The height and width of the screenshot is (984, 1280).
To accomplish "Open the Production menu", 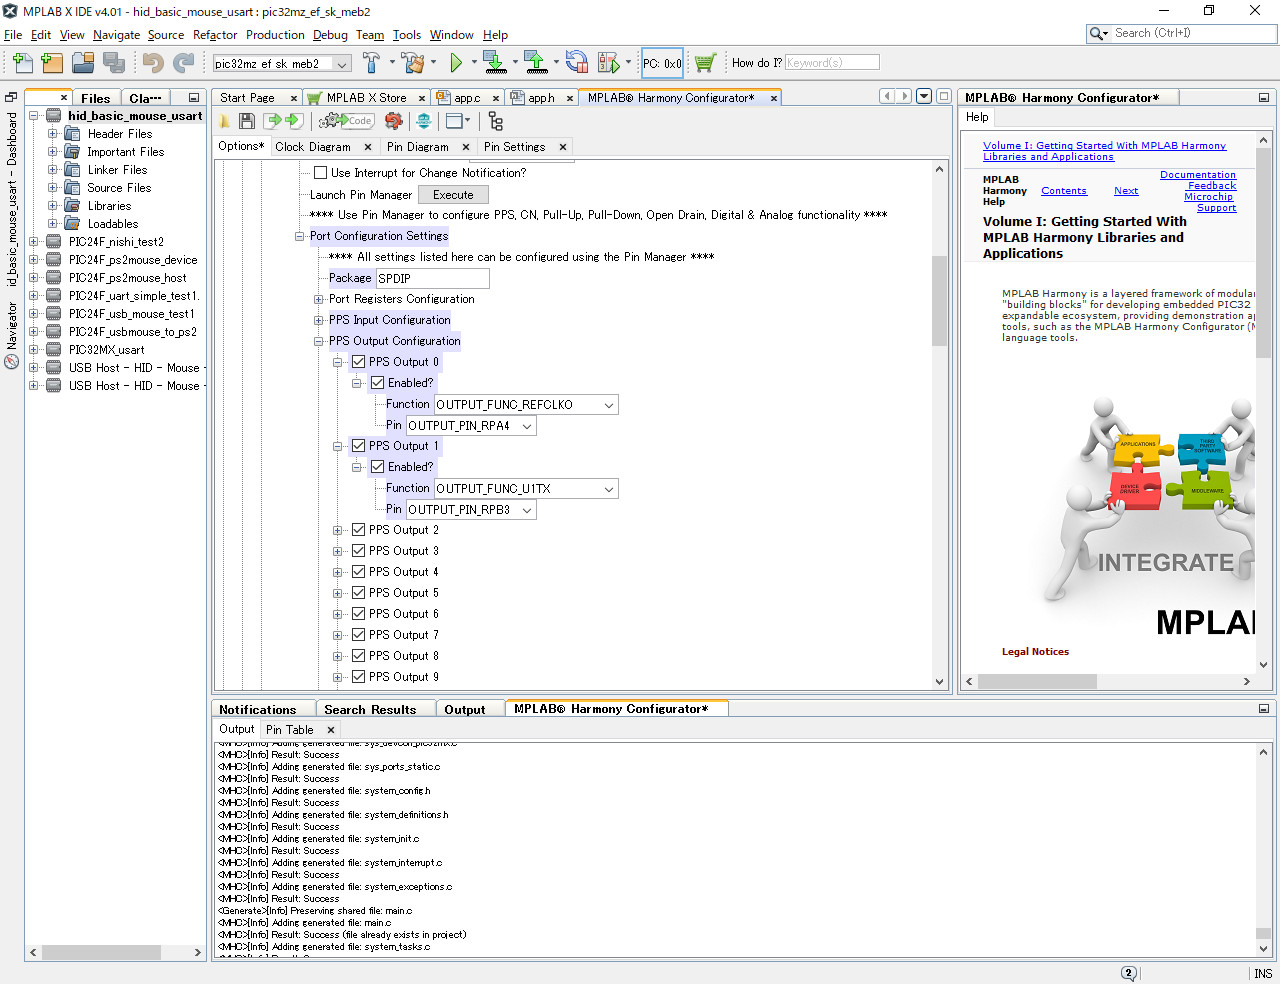I will point(275,35).
